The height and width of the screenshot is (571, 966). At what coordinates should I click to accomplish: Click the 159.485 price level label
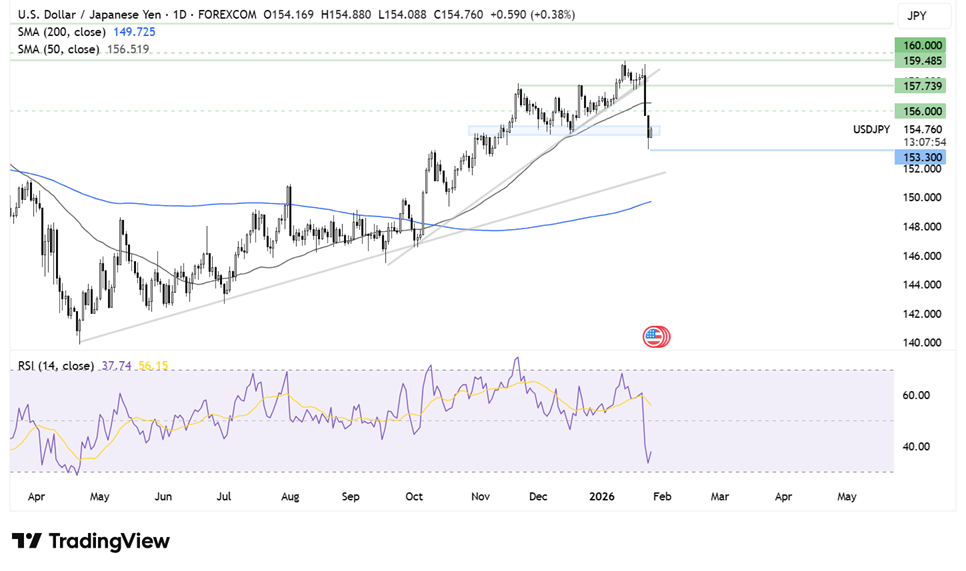point(920,60)
